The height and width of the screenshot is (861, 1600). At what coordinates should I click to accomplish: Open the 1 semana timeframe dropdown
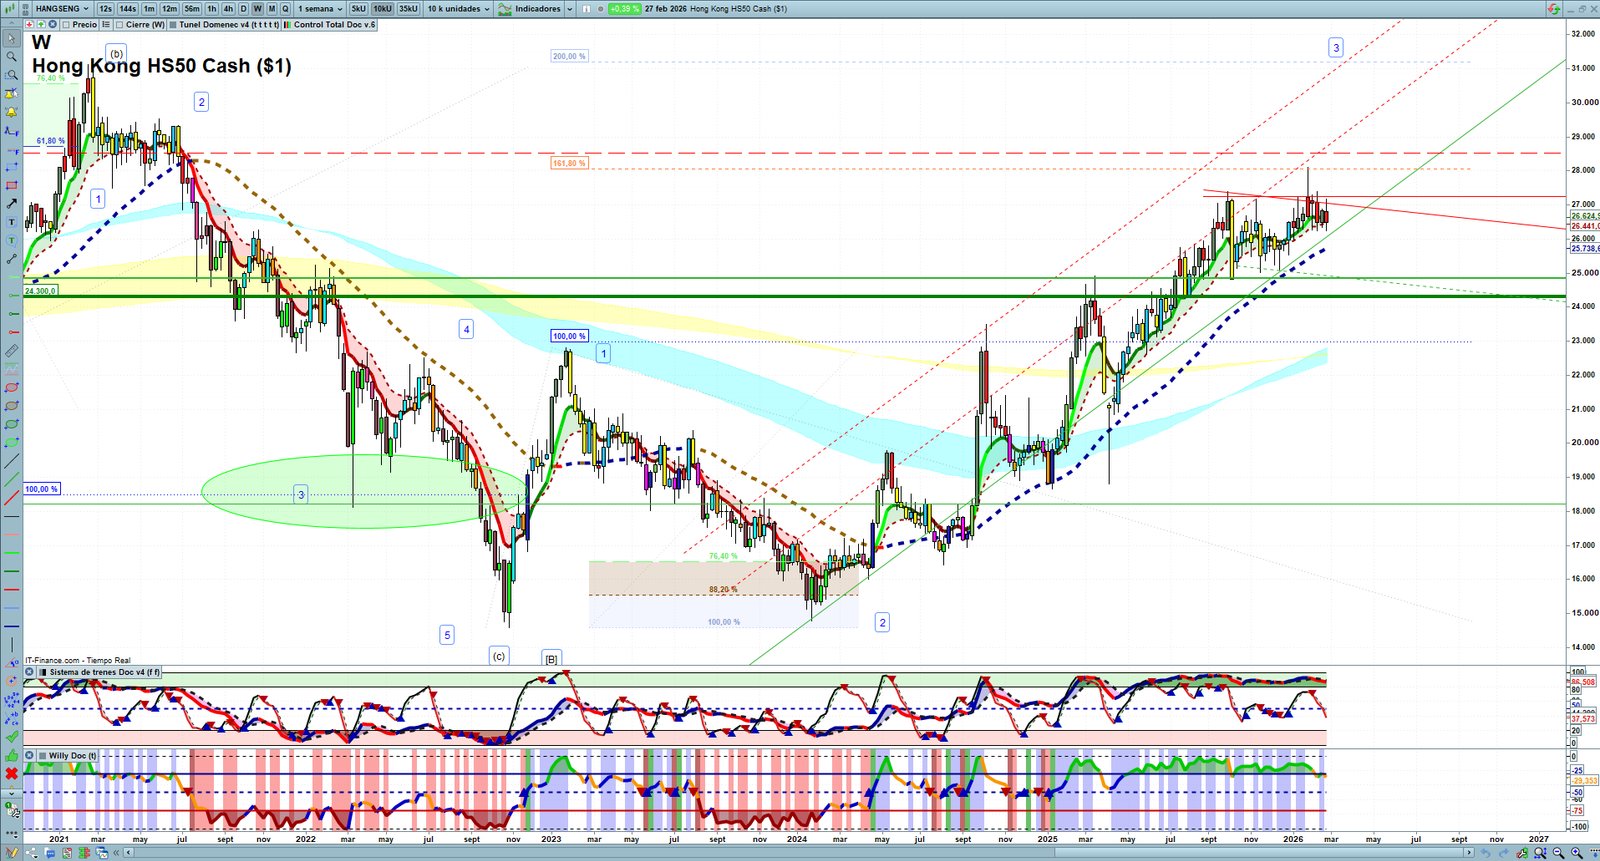coord(341,9)
